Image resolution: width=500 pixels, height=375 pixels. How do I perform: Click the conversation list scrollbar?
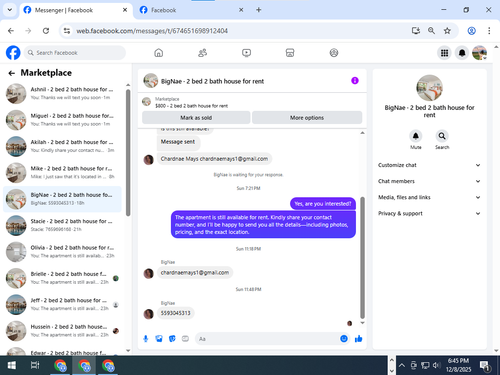128,153
